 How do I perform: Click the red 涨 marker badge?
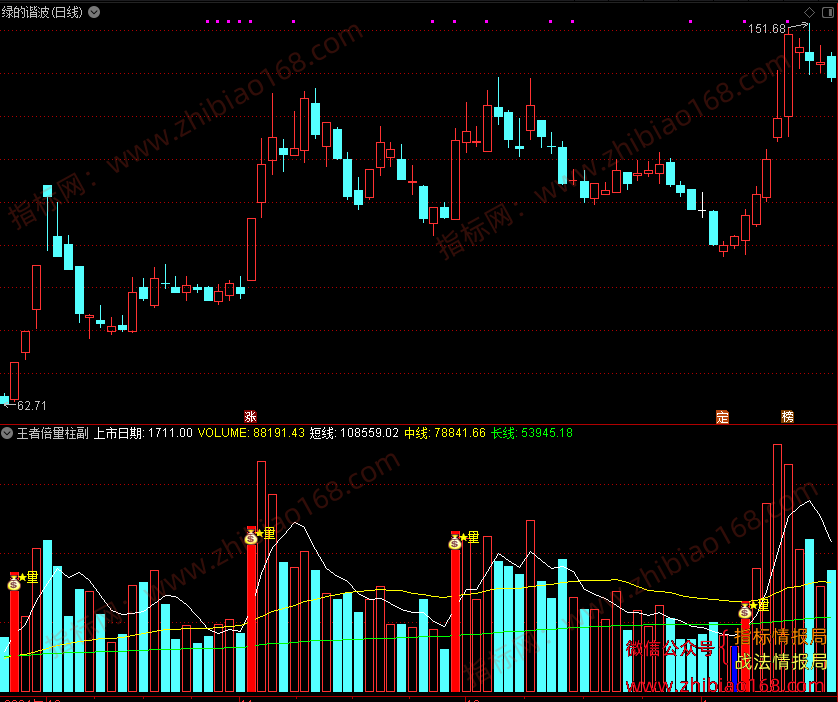pos(250,417)
